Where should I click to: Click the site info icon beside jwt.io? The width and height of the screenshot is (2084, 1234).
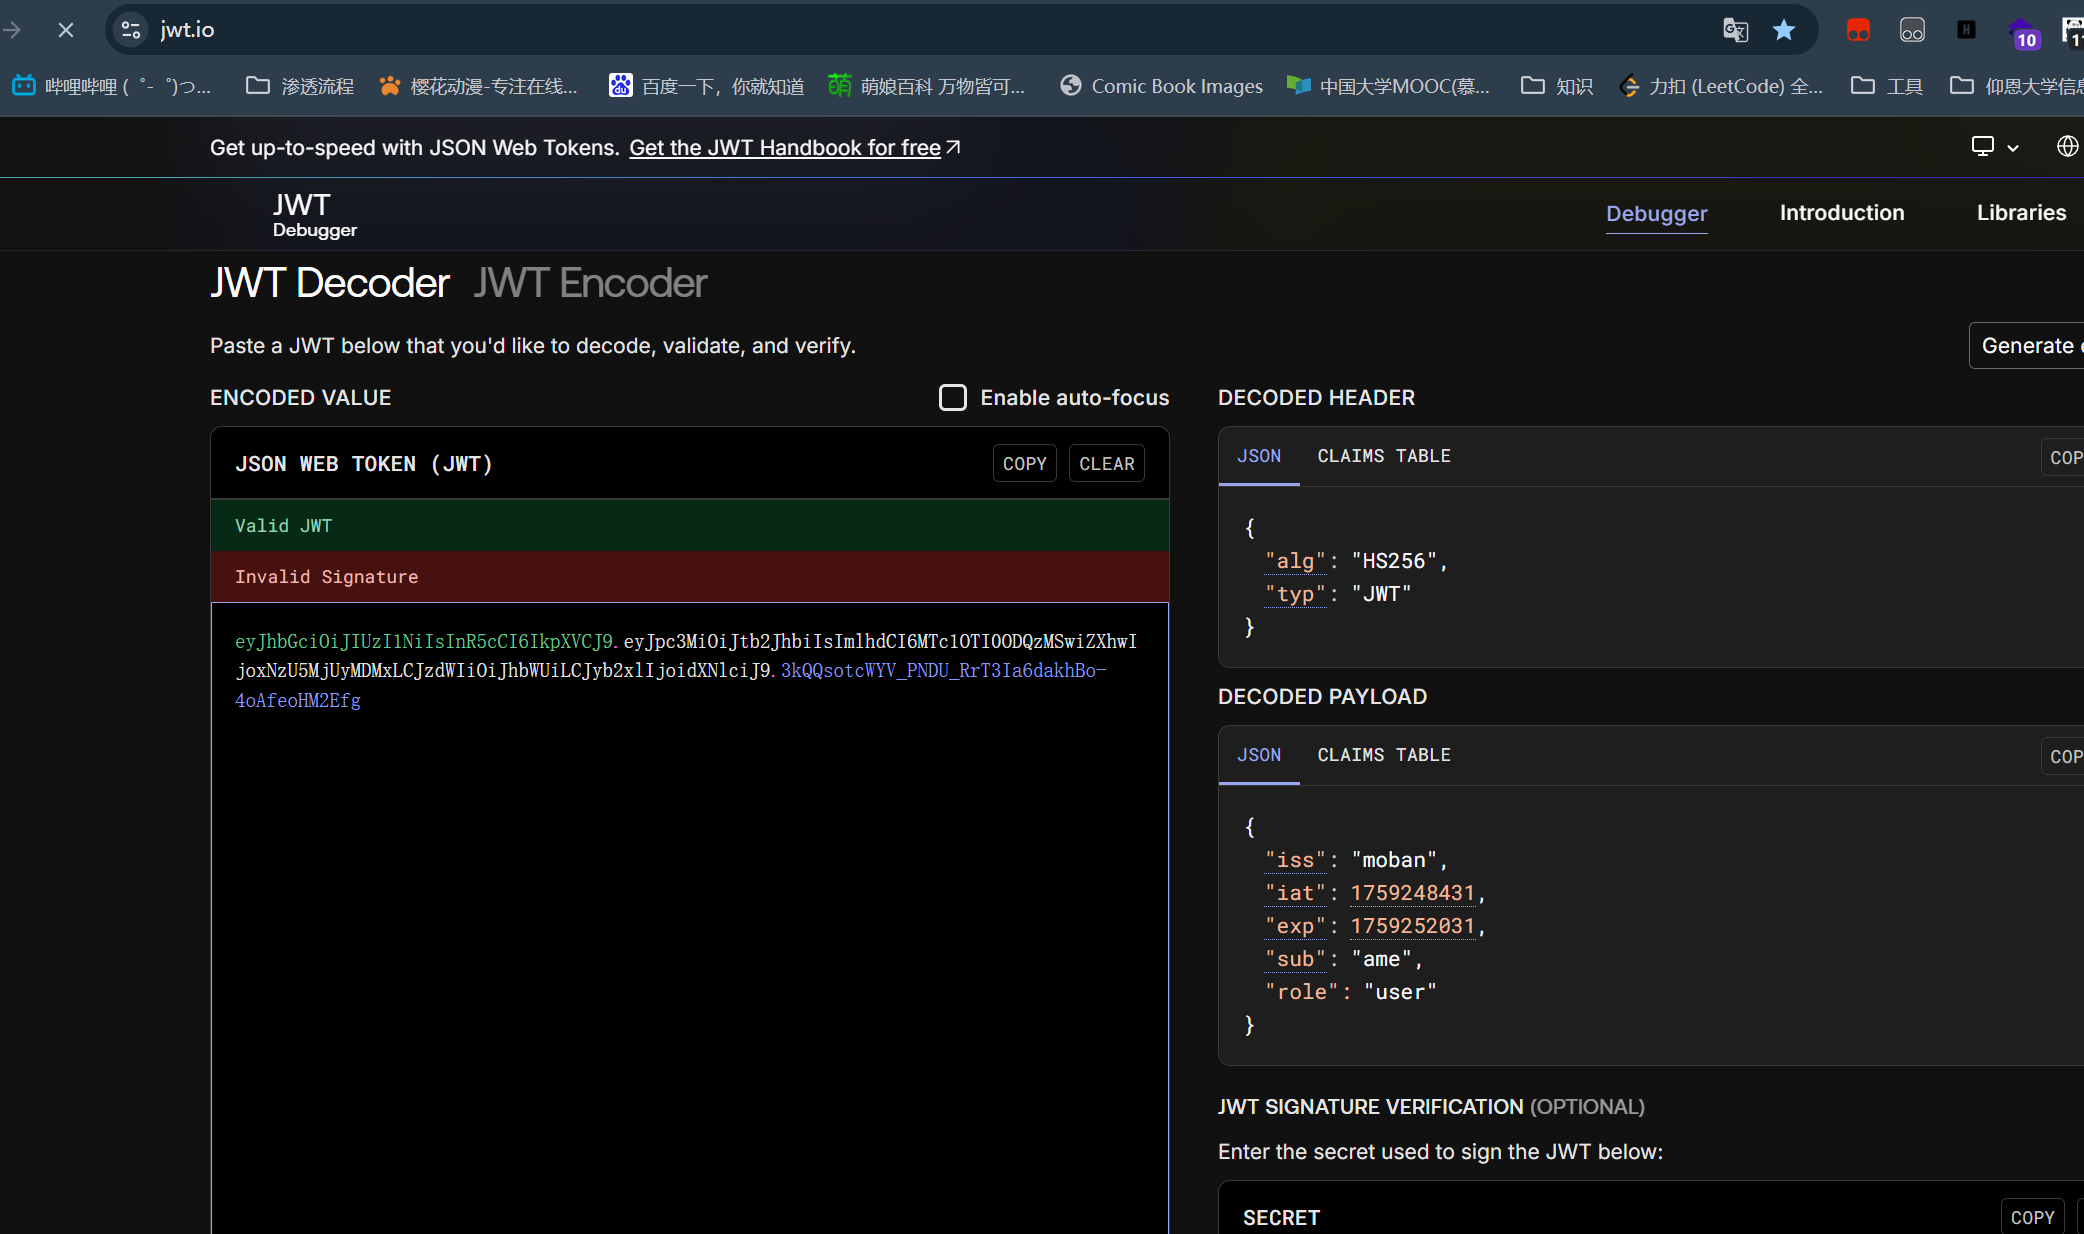[x=131, y=30]
